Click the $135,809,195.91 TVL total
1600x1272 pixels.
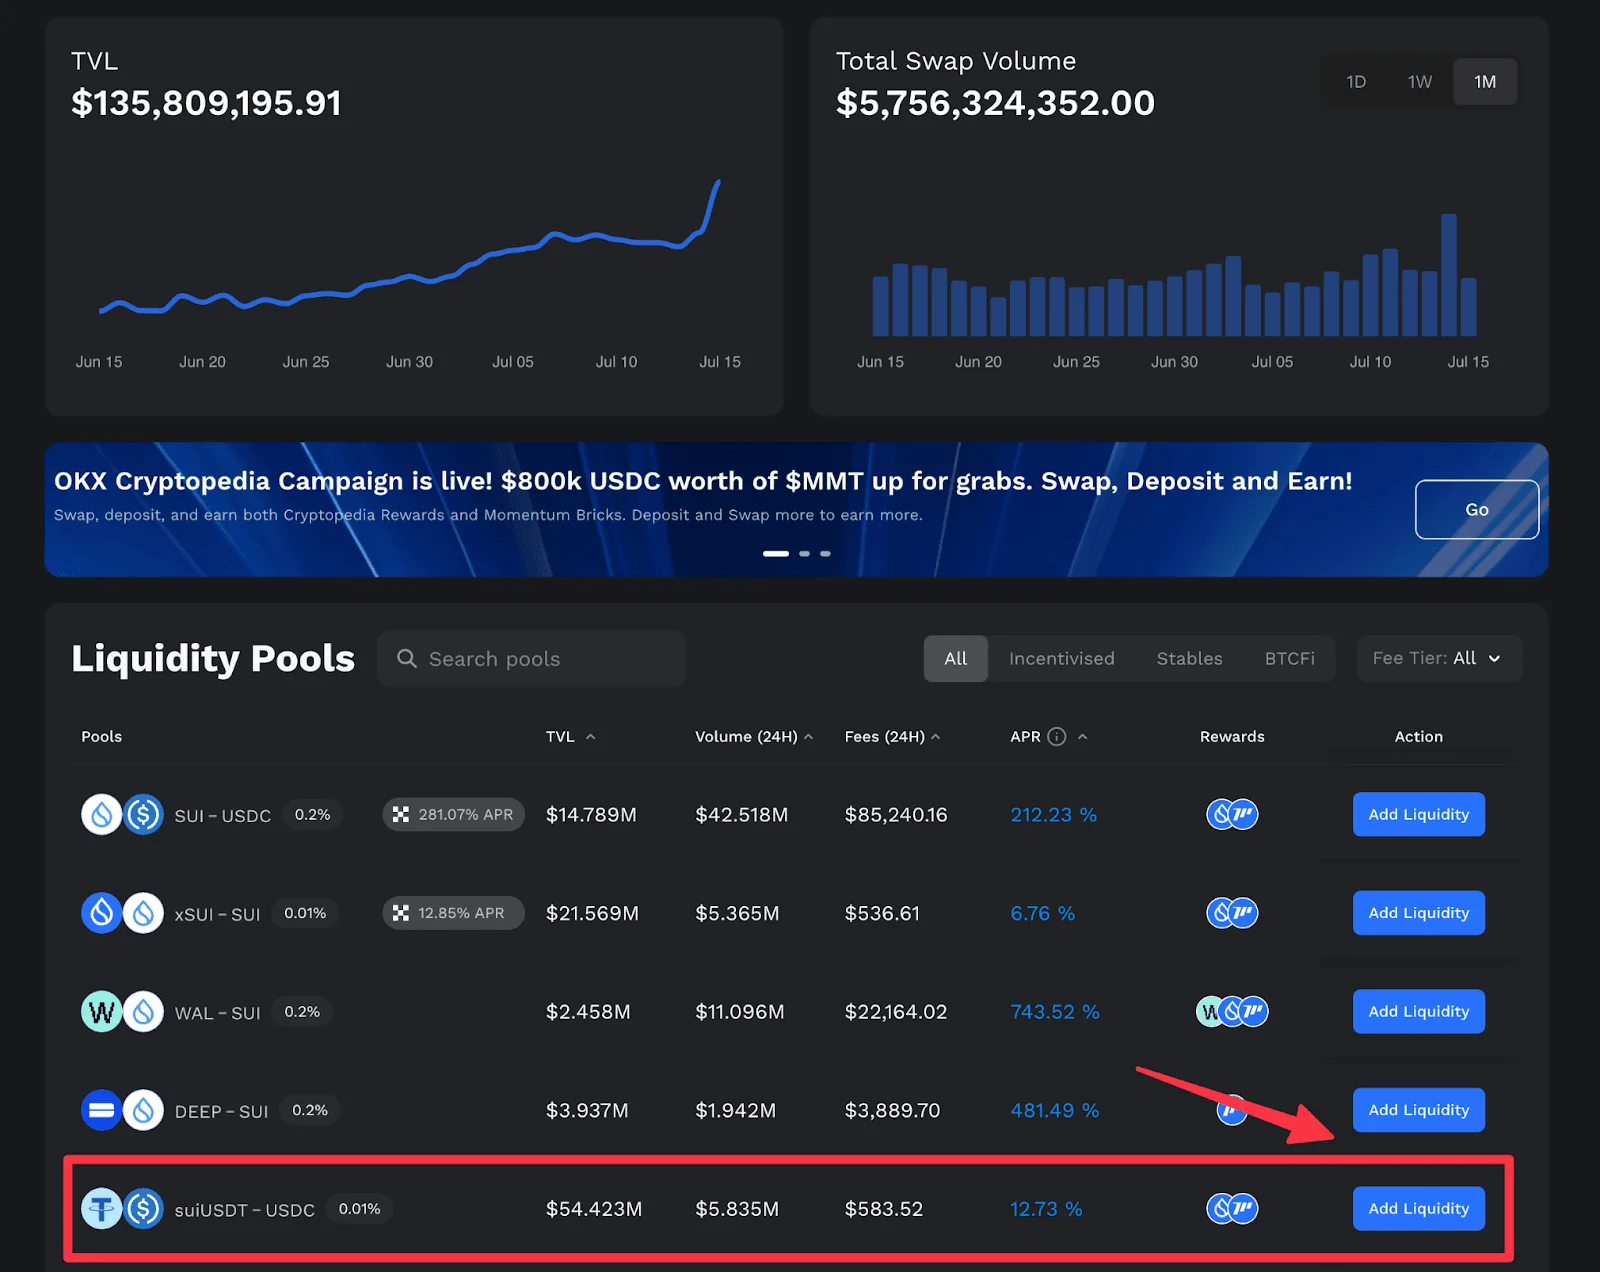click(x=206, y=103)
